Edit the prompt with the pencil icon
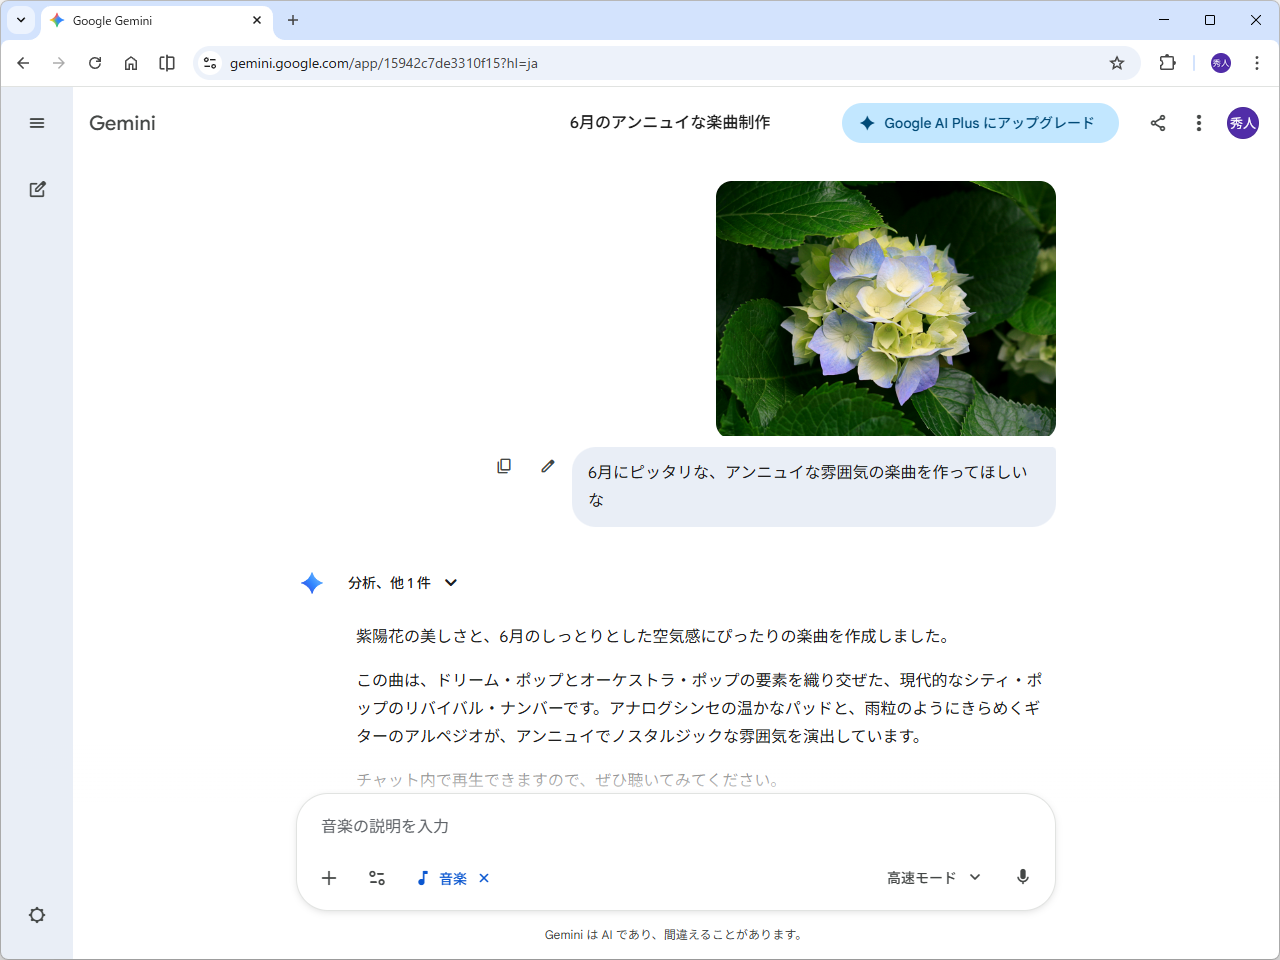The width and height of the screenshot is (1280, 960). click(547, 465)
